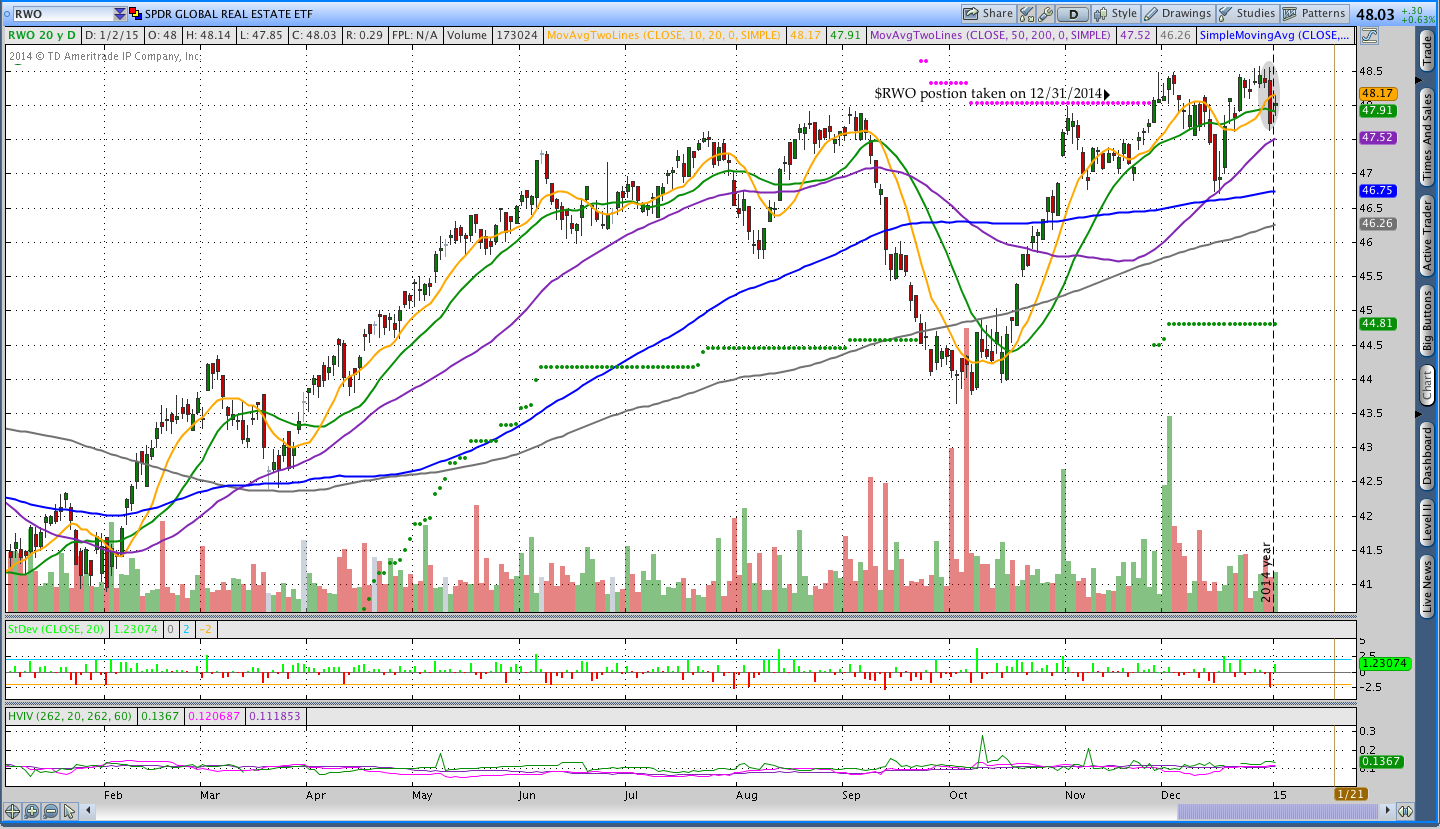
Task: Click the D daily timeframe button
Action: [1073, 14]
